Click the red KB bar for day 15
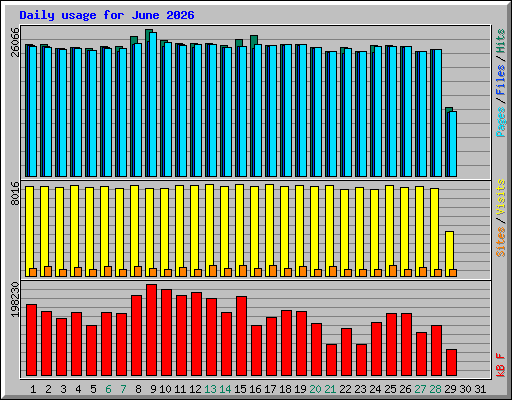Viewport: 512px width, 400px height. point(241,336)
